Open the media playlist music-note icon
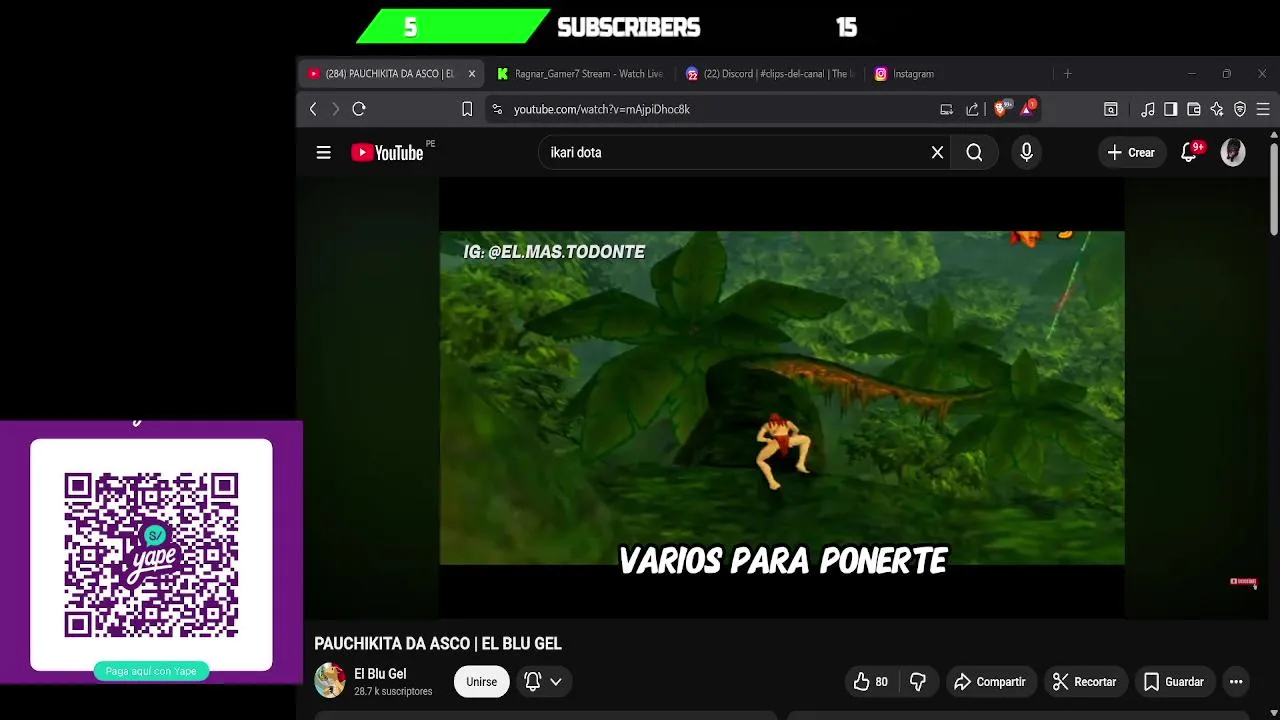1280x720 pixels. pyautogui.click(x=1148, y=109)
